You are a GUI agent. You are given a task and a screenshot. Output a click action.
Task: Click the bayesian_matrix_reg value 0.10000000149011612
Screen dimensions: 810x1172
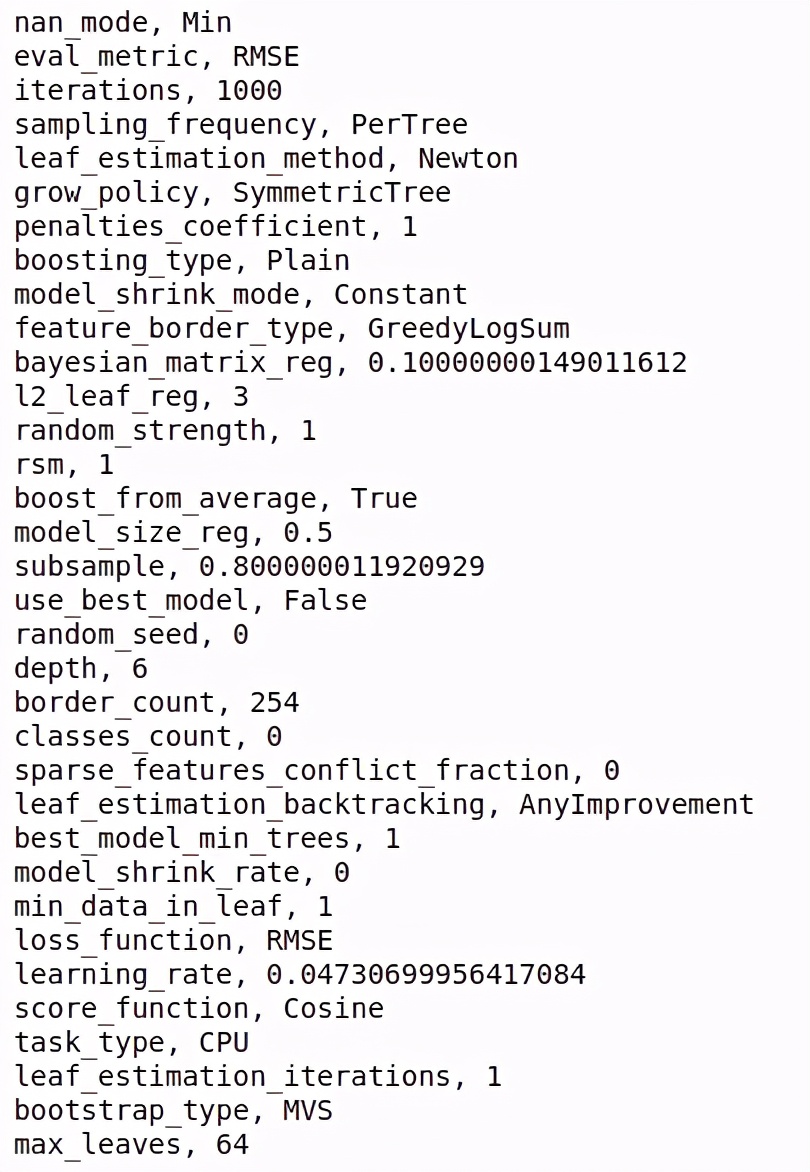(x=527, y=362)
